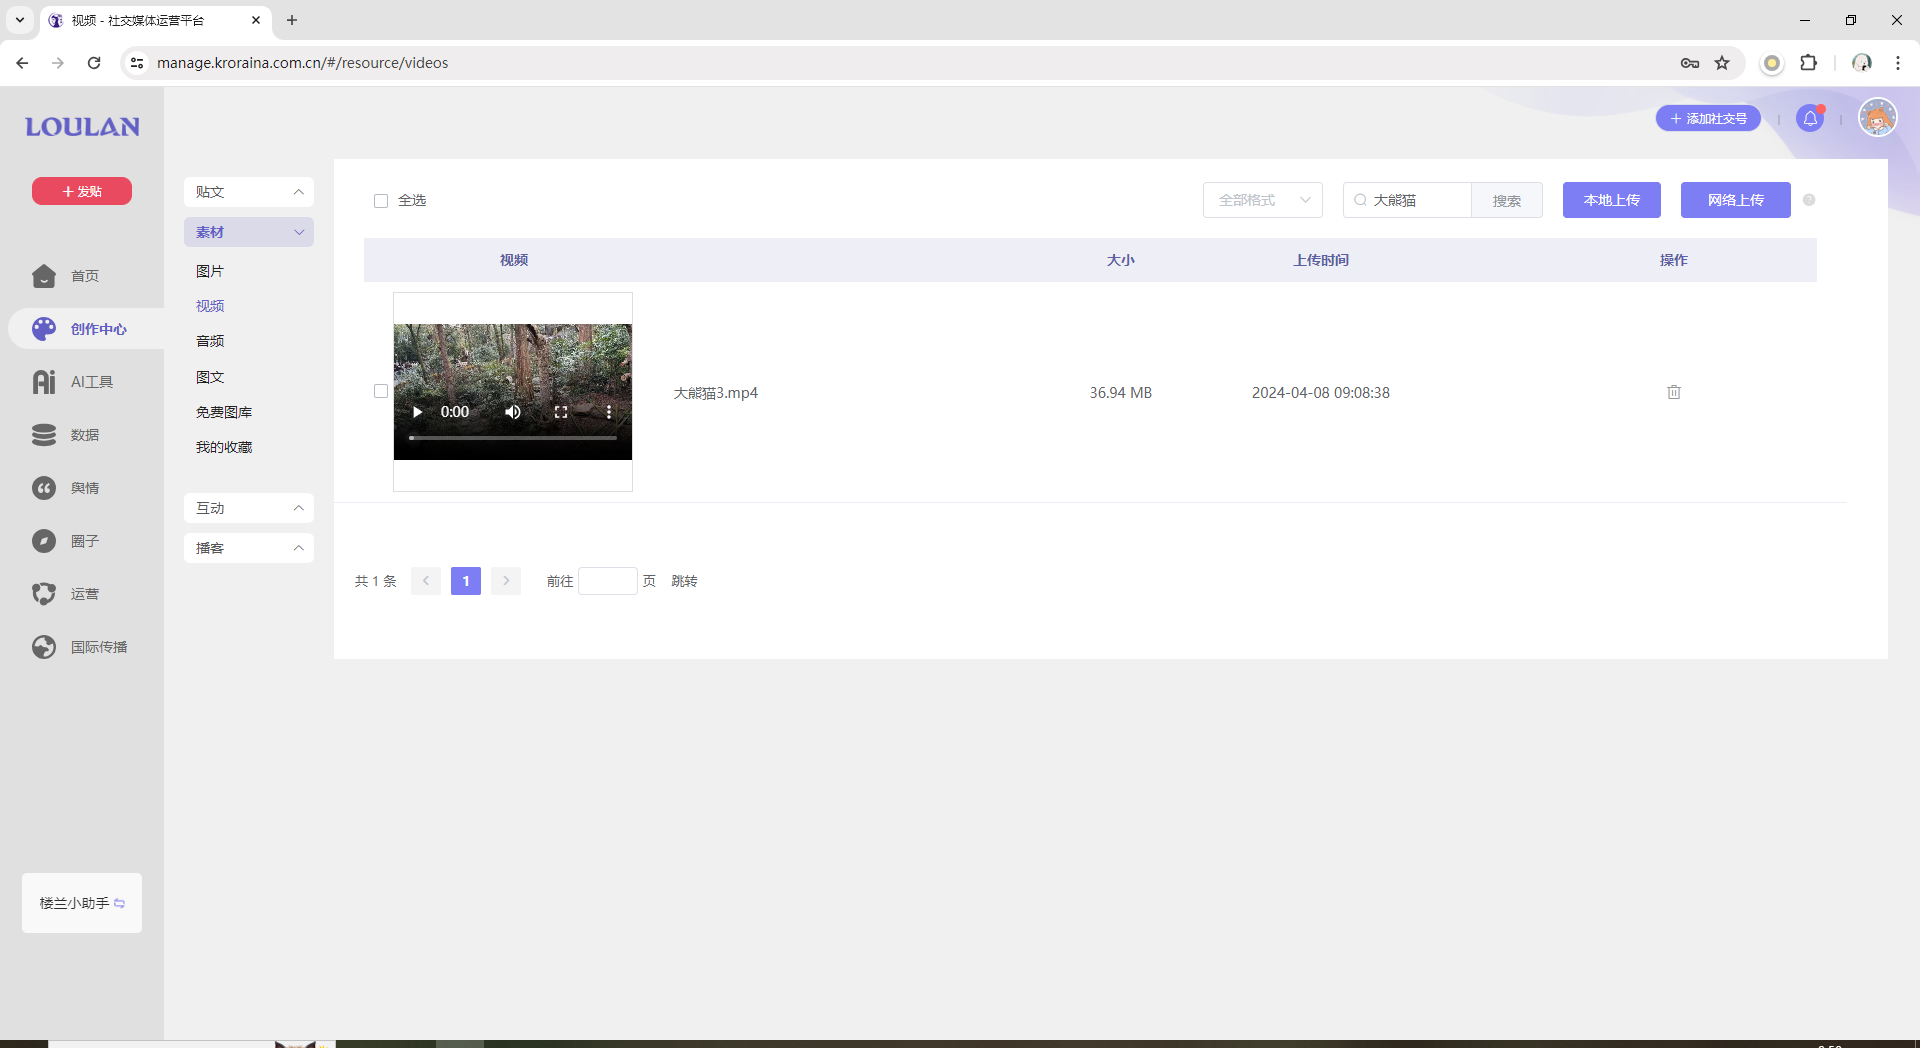This screenshot has width=1920, height=1048.
Task: Focus the 前往 page number input
Action: coord(608,581)
